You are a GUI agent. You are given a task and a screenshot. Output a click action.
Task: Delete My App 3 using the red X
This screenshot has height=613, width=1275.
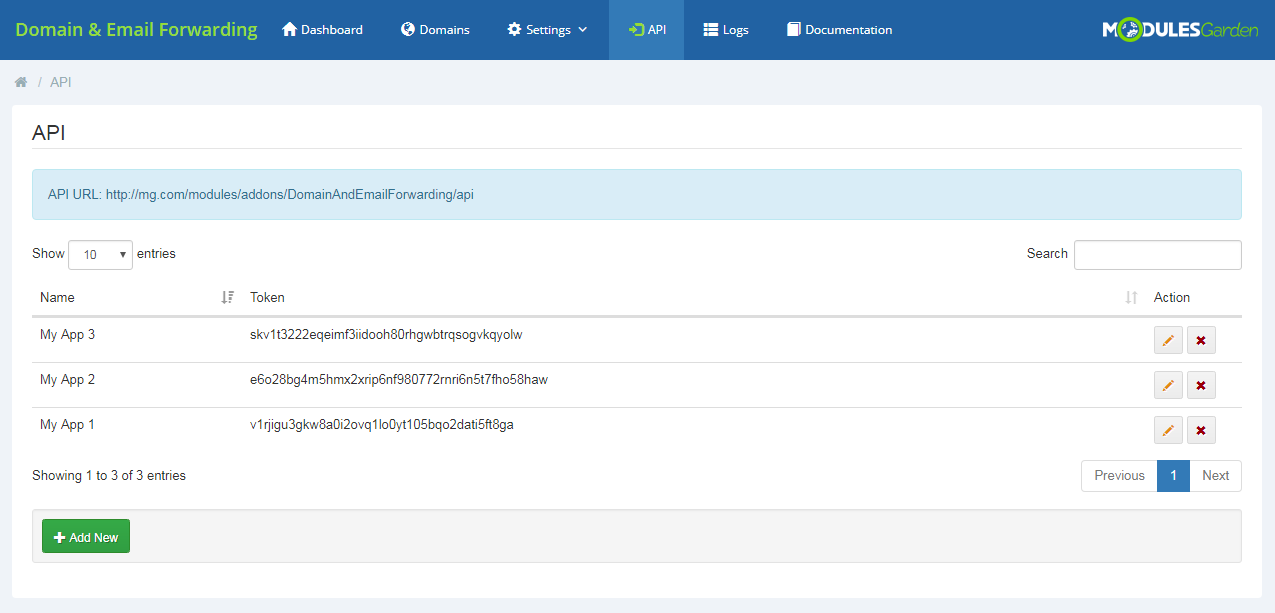(x=1201, y=339)
